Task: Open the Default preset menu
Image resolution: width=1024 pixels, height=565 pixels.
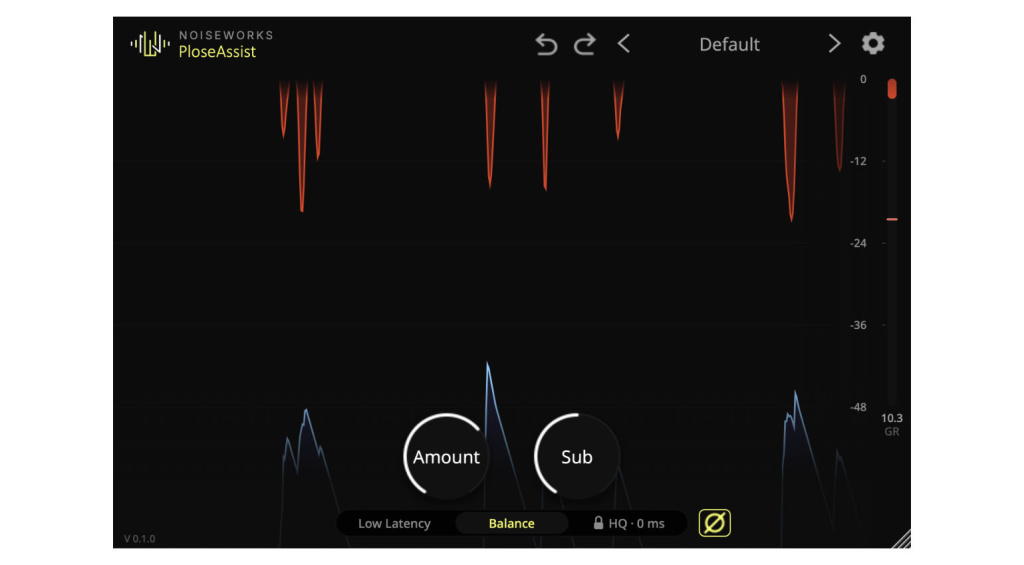Action: point(729,44)
